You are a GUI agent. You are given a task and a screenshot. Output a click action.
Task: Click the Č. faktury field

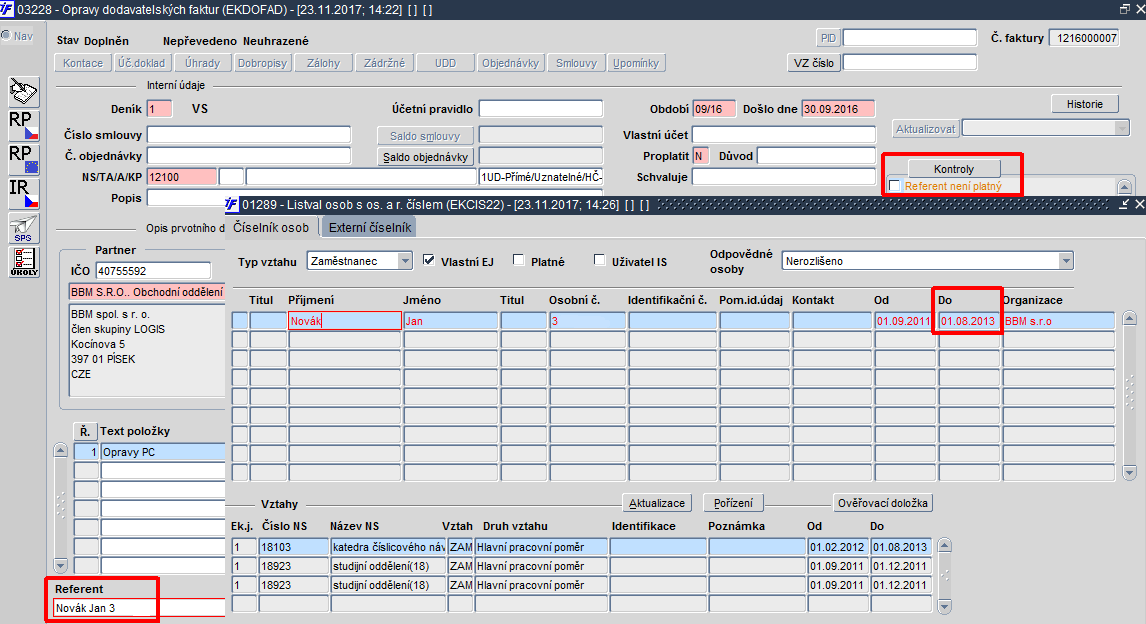click(x=1085, y=38)
